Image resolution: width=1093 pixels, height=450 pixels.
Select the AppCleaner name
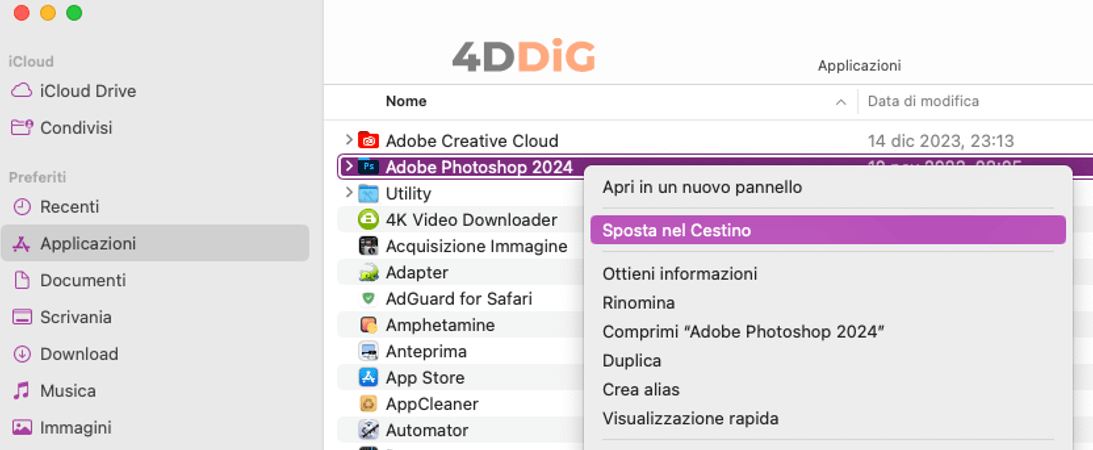point(431,404)
